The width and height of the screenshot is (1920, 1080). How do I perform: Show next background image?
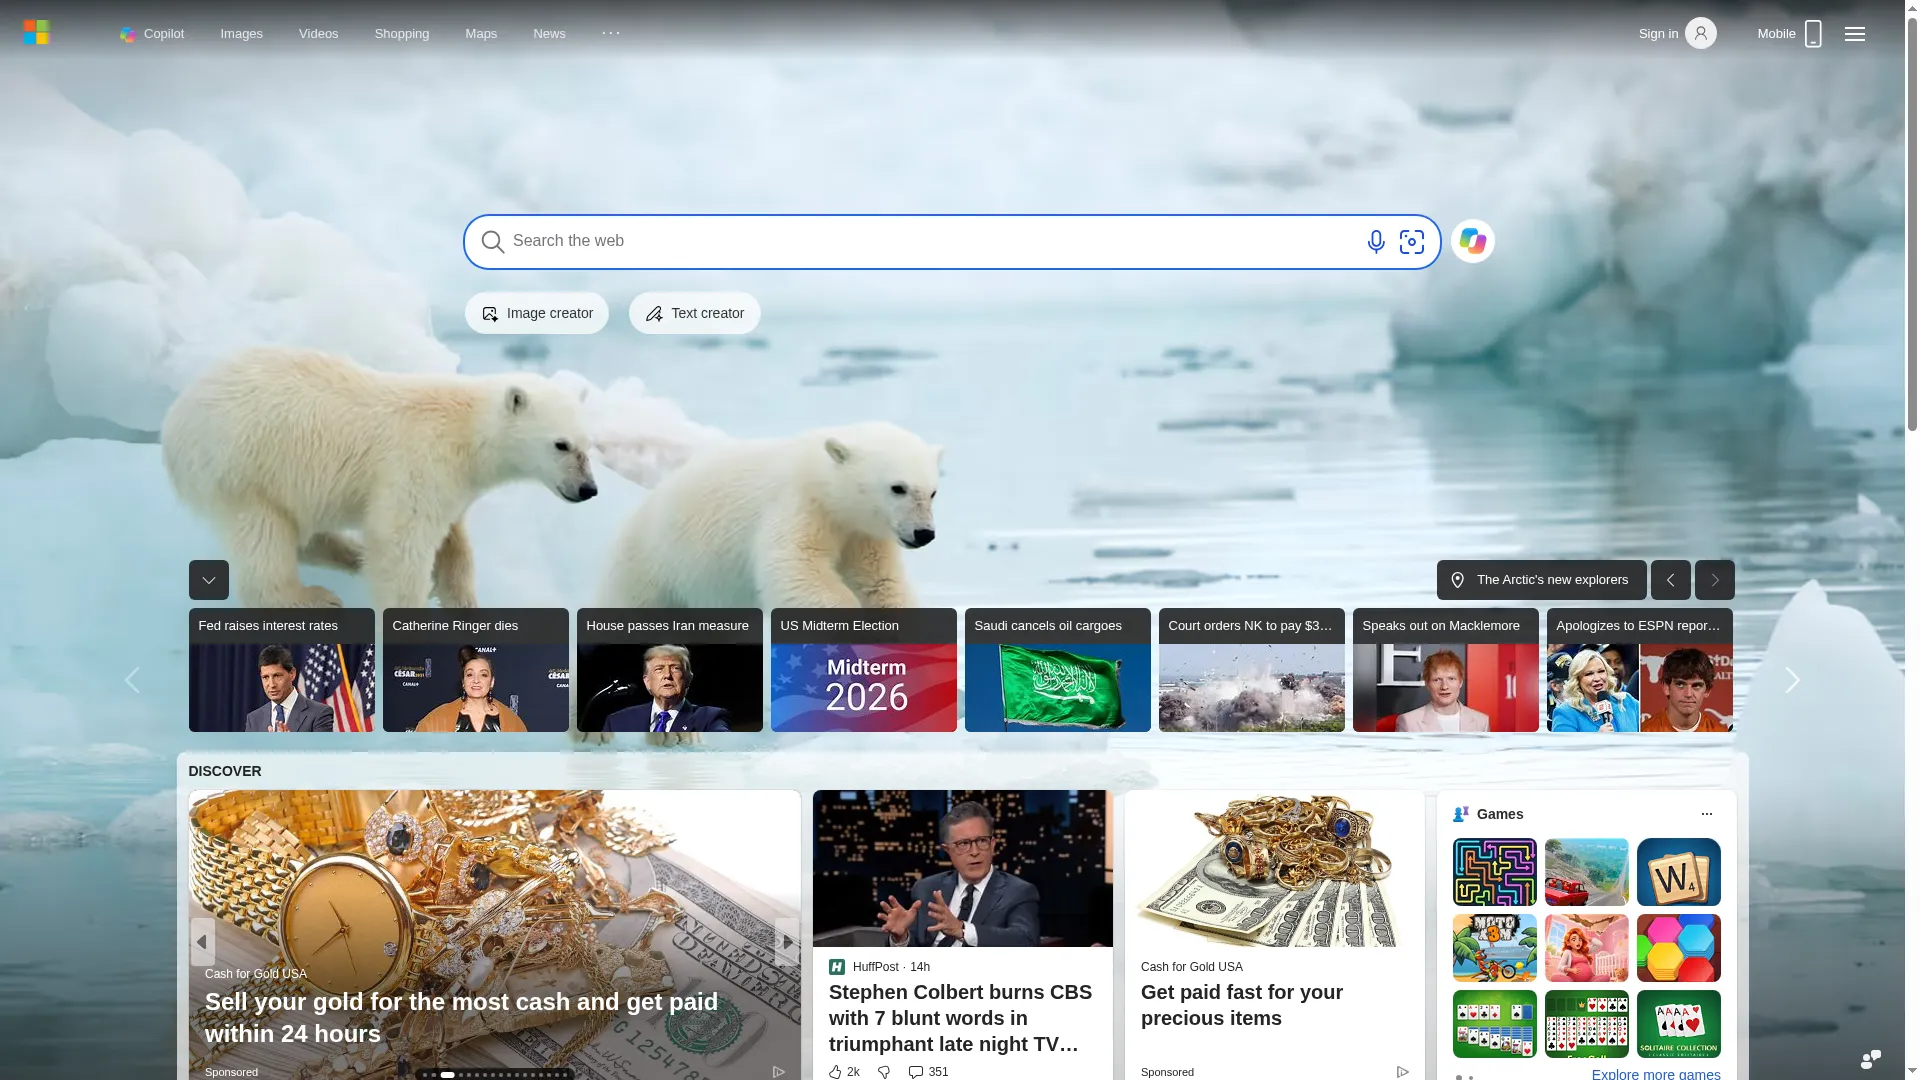coord(1715,580)
